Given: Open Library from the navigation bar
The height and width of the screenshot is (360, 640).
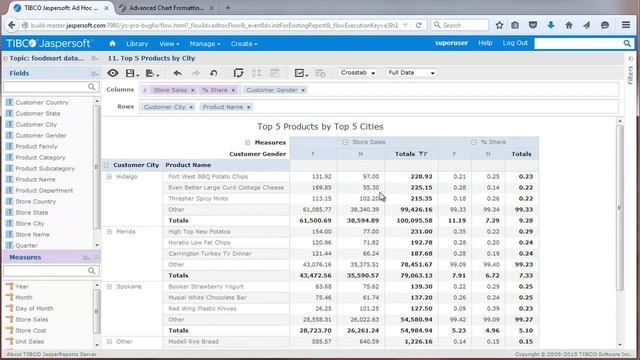Looking at the screenshot, I should 137,44.
